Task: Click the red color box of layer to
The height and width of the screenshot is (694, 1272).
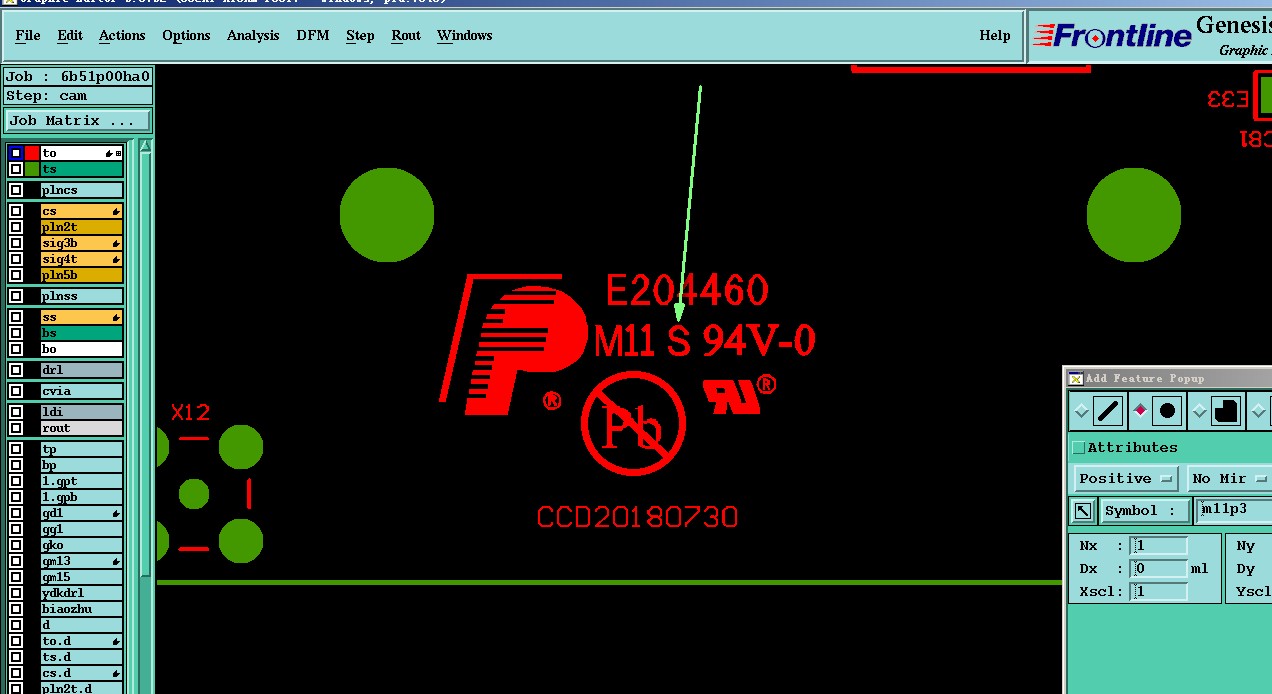Action: 32,153
